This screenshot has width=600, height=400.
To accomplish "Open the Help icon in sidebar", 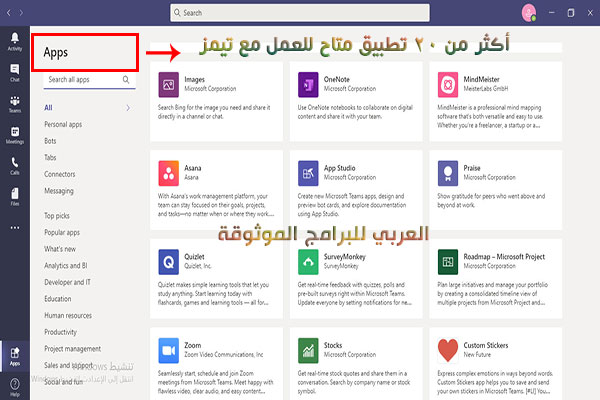I will point(15,387).
